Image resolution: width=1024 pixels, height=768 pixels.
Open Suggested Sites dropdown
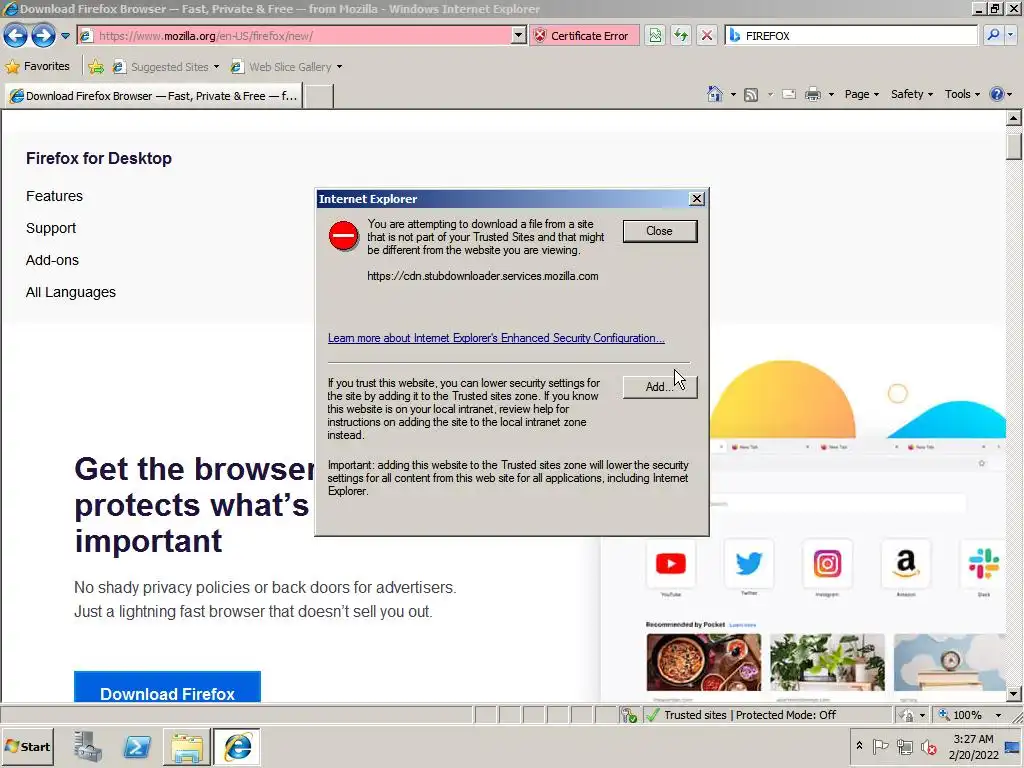tap(165, 67)
